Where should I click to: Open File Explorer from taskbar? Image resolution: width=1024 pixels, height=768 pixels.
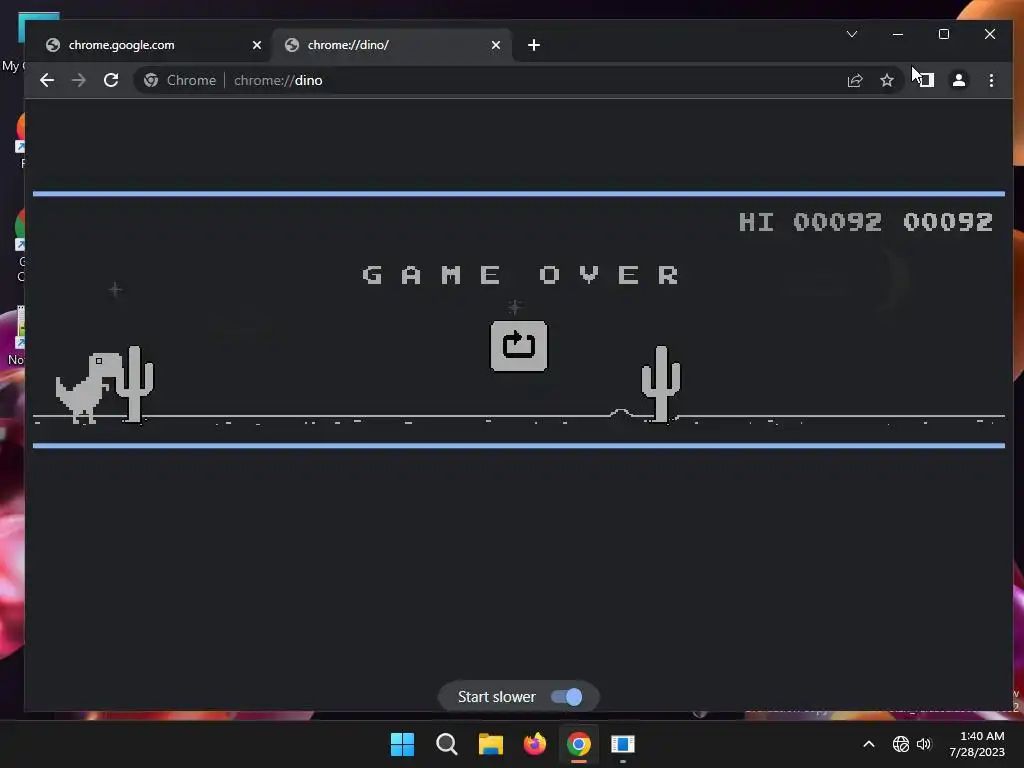point(490,744)
